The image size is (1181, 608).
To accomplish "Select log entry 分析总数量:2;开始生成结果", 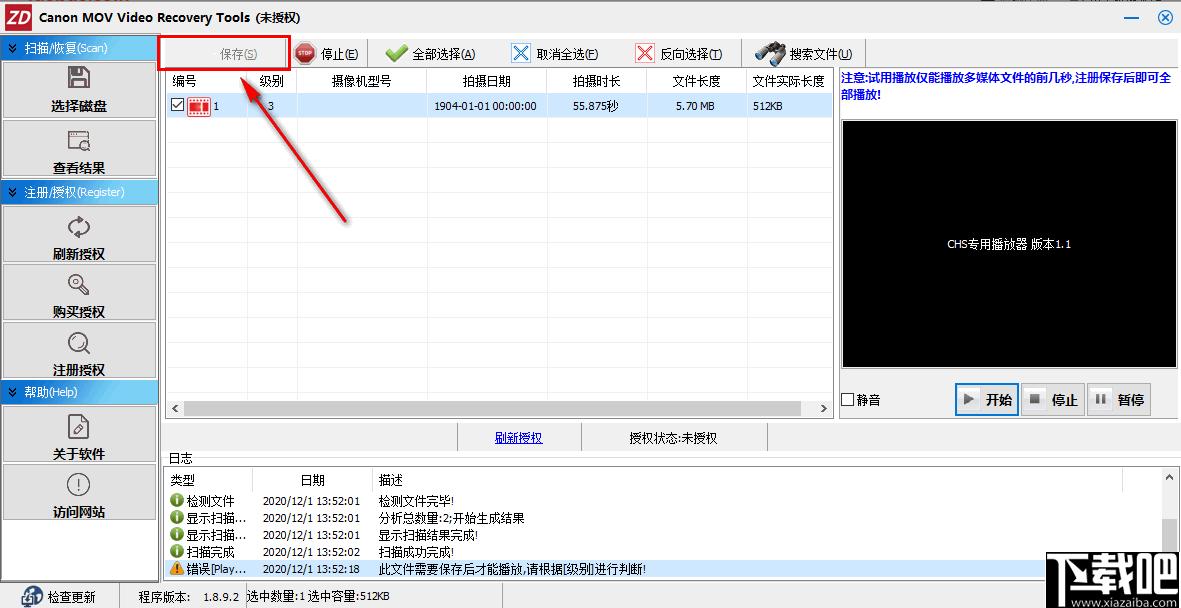I will 451,518.
